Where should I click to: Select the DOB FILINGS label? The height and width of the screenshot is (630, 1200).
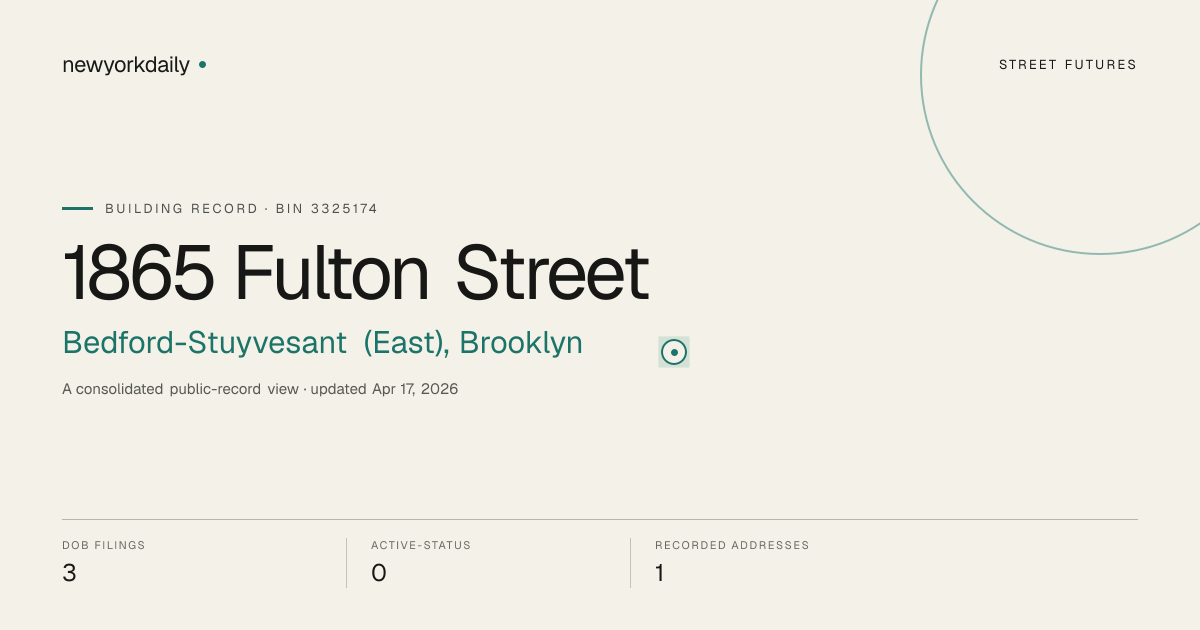(104, 545)
